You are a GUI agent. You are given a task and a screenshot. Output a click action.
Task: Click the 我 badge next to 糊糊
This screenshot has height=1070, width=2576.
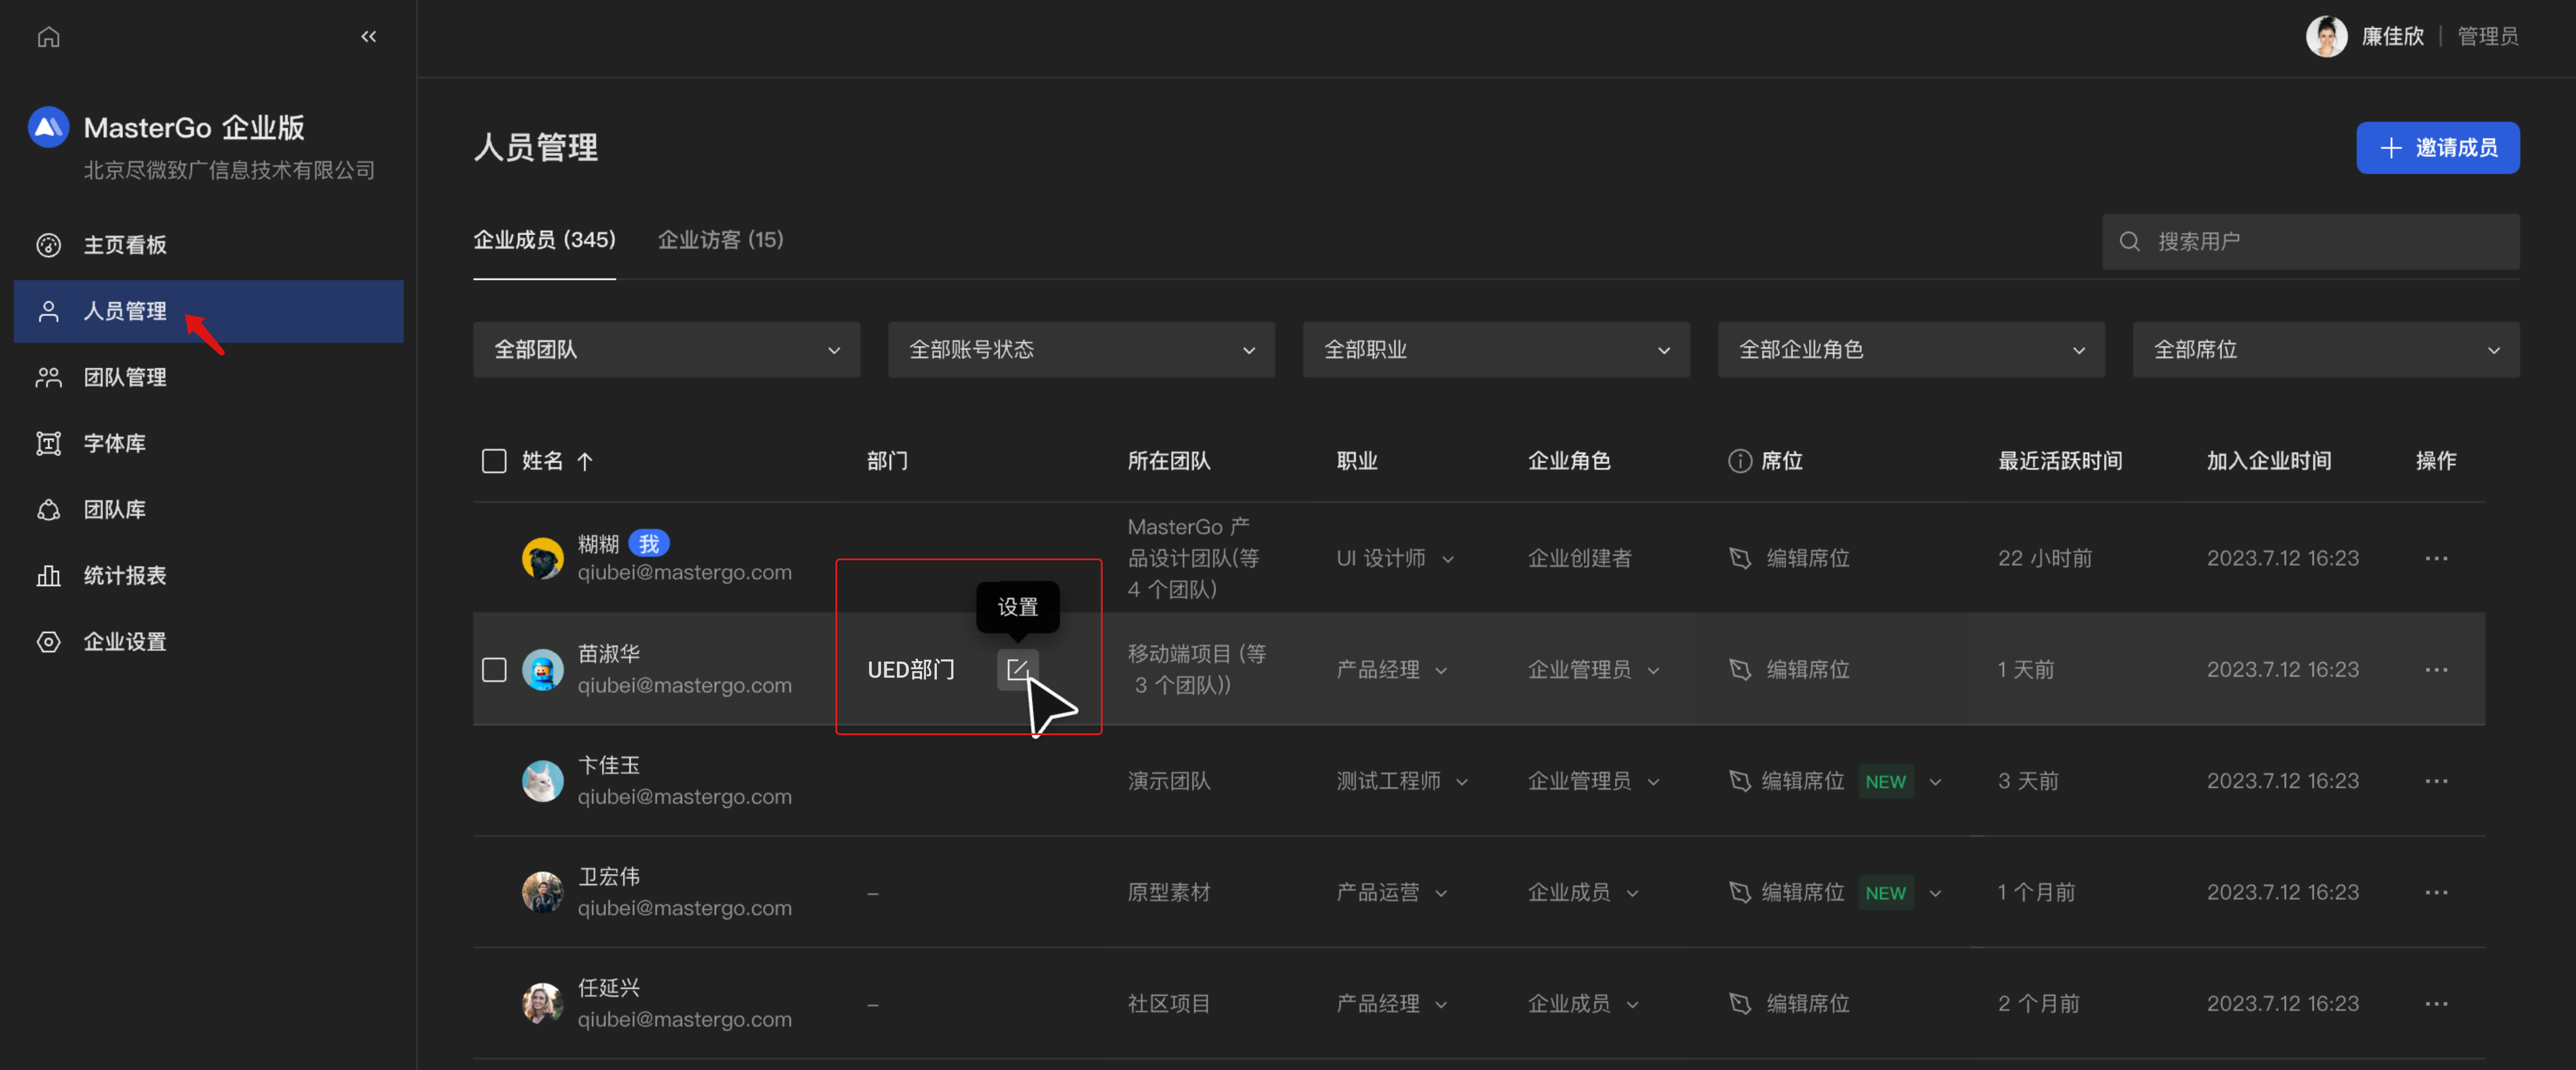(x=649, y=544)
